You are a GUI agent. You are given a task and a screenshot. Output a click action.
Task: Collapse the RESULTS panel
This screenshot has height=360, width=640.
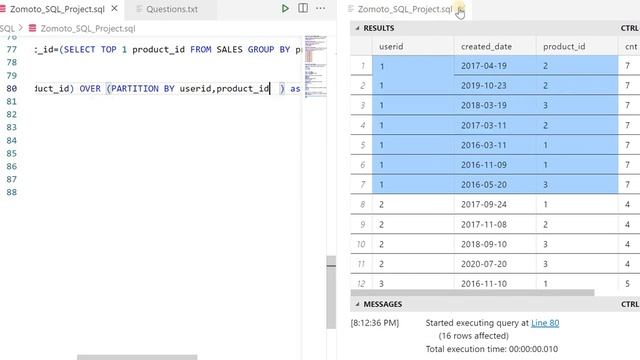tap(358, 28)
